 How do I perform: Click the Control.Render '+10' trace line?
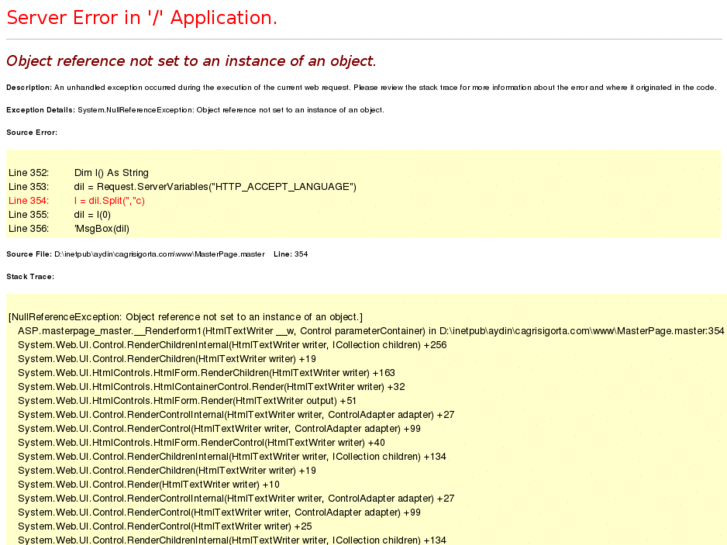point(148,485)
